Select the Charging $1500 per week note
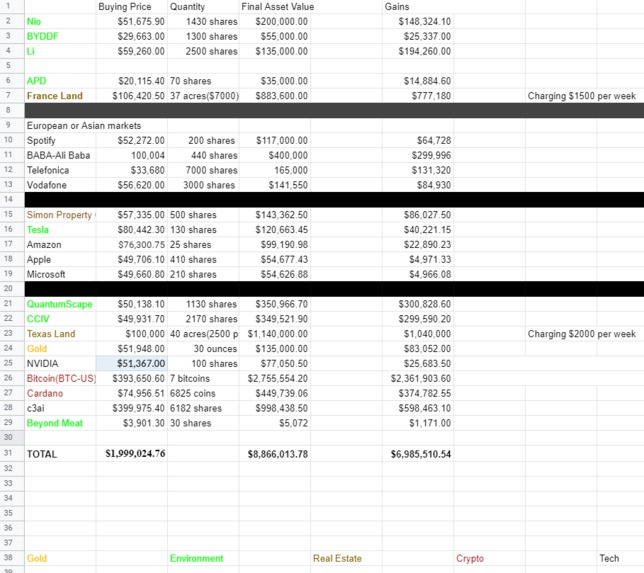The image size is (644, 573). 581,96
